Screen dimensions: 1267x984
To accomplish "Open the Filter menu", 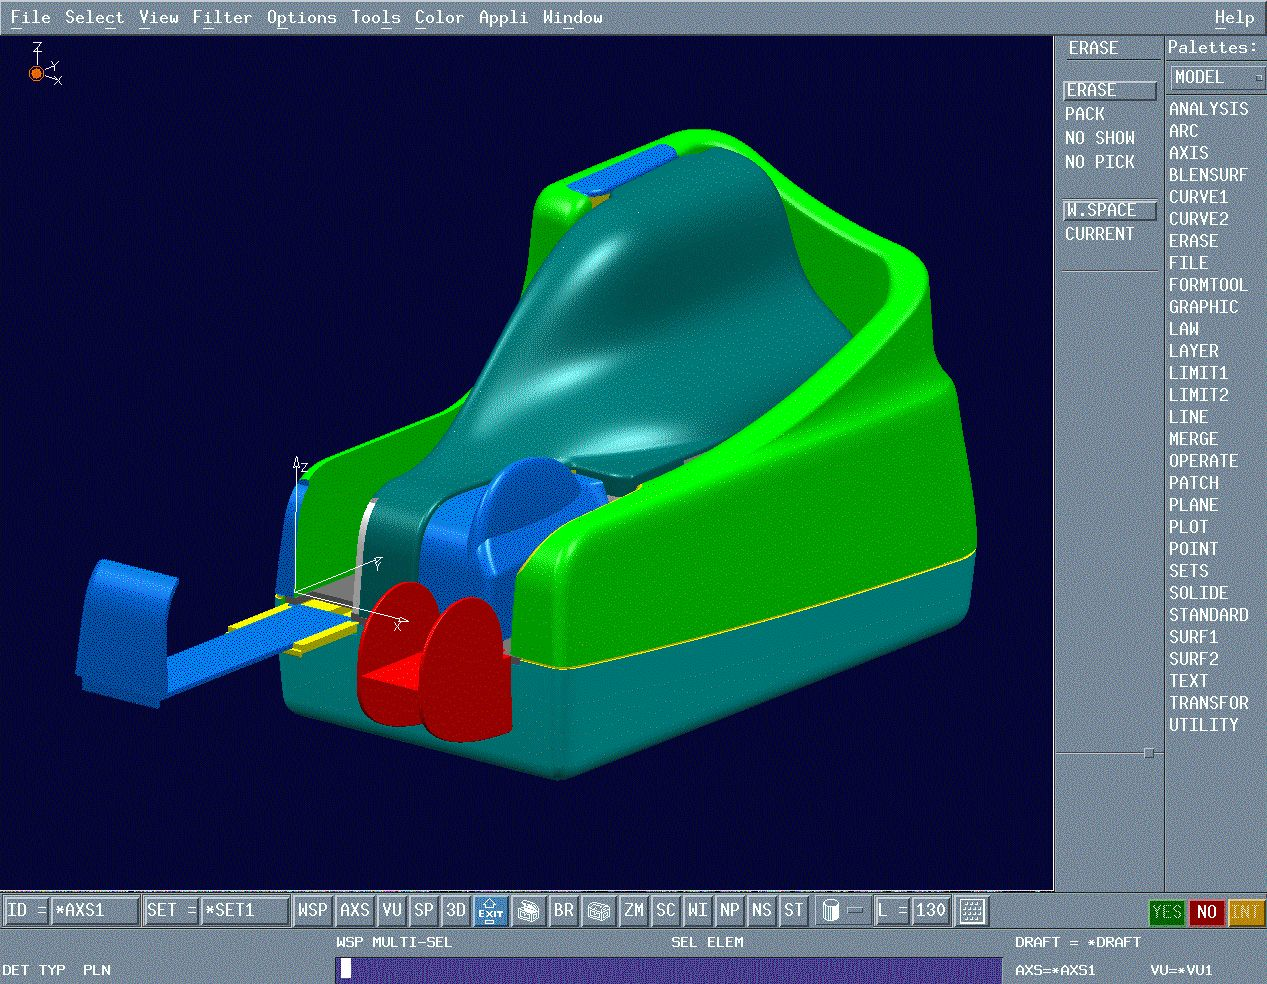I will tap(222, 17).
